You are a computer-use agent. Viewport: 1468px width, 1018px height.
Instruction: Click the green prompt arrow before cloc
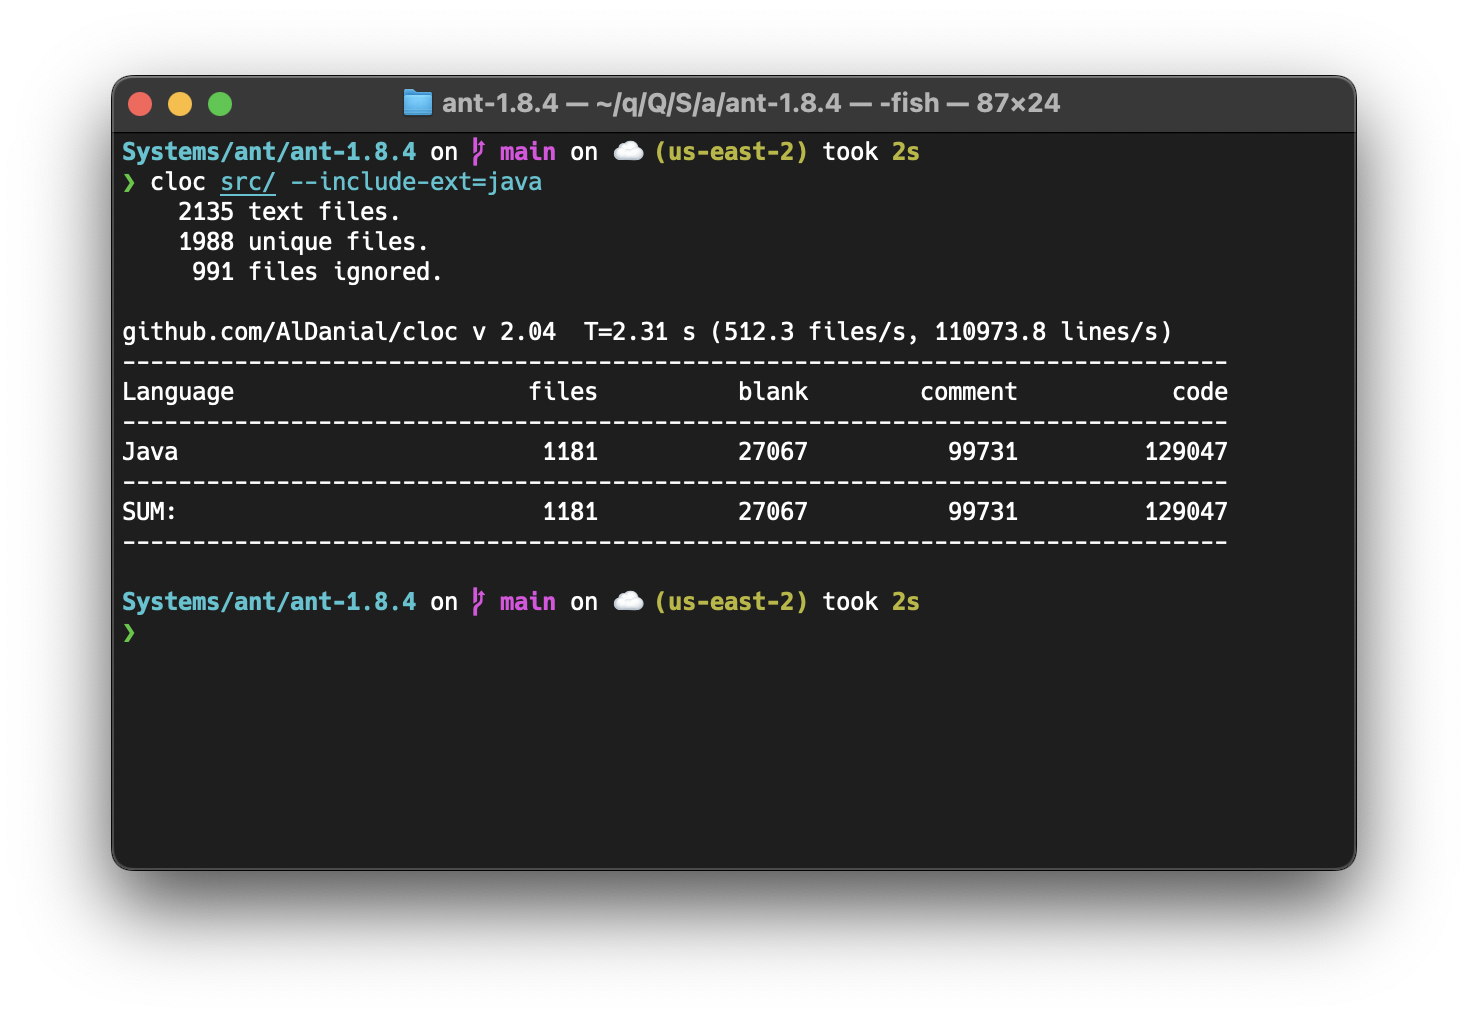(x=129, y=182)
